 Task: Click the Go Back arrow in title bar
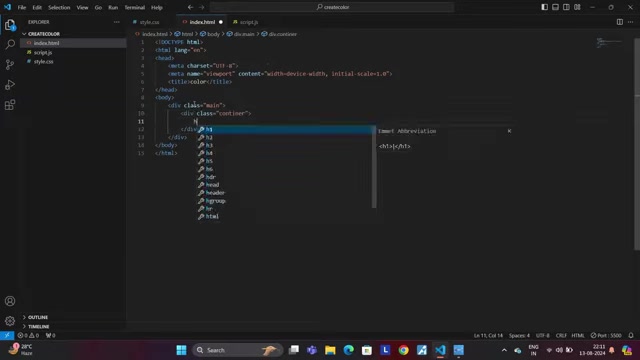(x=191, y=7)
